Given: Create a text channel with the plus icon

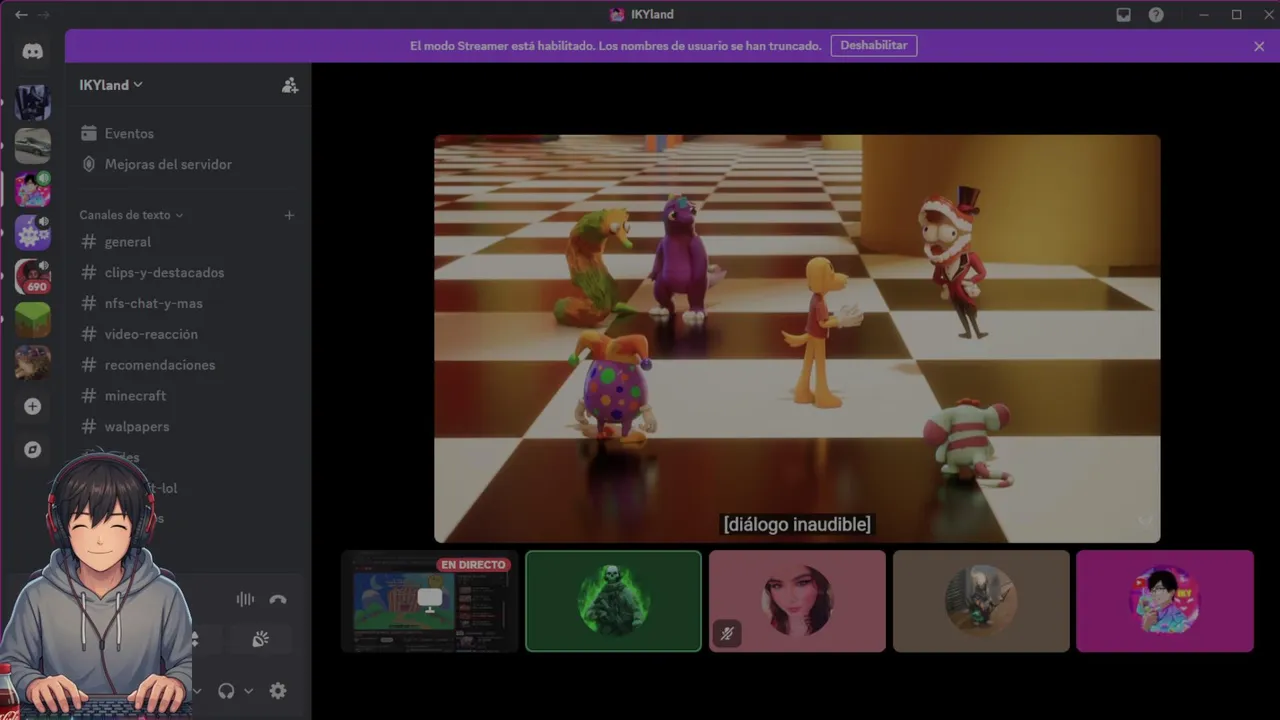Looking at the screenshot, I should pos(289,215).
